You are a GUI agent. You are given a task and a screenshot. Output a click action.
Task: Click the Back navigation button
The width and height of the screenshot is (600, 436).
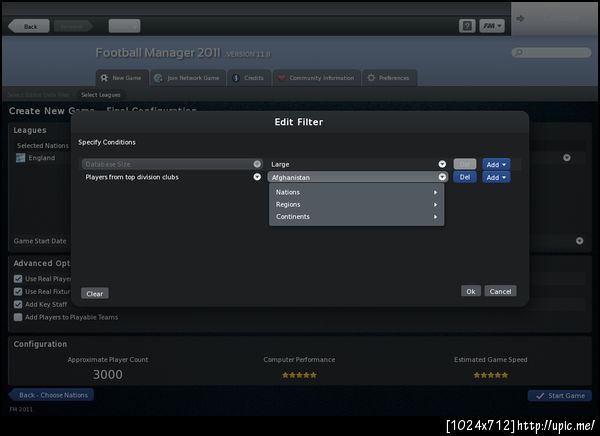coord(29,26)
